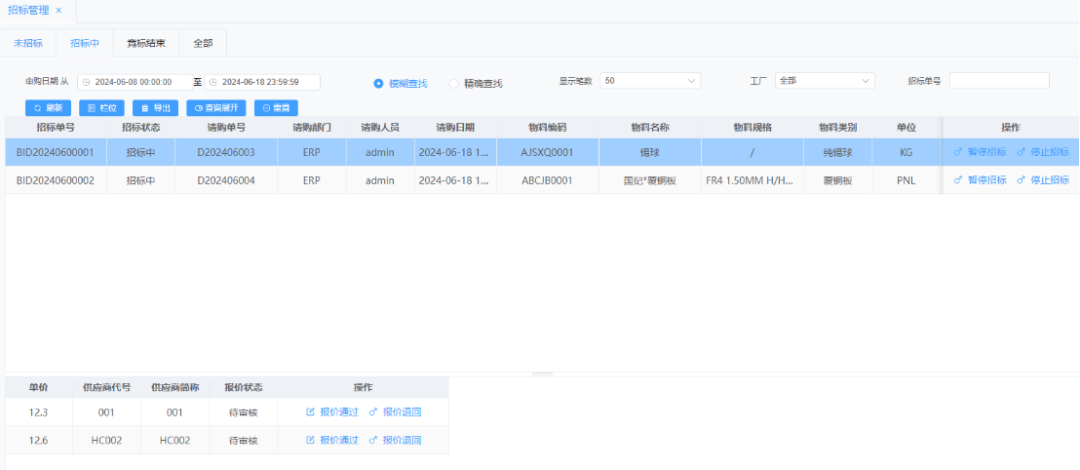Viewport: 1080px width, 470px height.
Task: Click the unit cell KG
Action: click(x=906, y=152)
